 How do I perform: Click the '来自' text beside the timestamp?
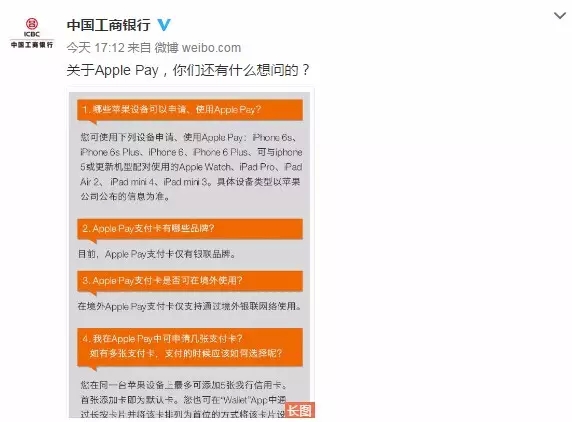click(139, 48)
